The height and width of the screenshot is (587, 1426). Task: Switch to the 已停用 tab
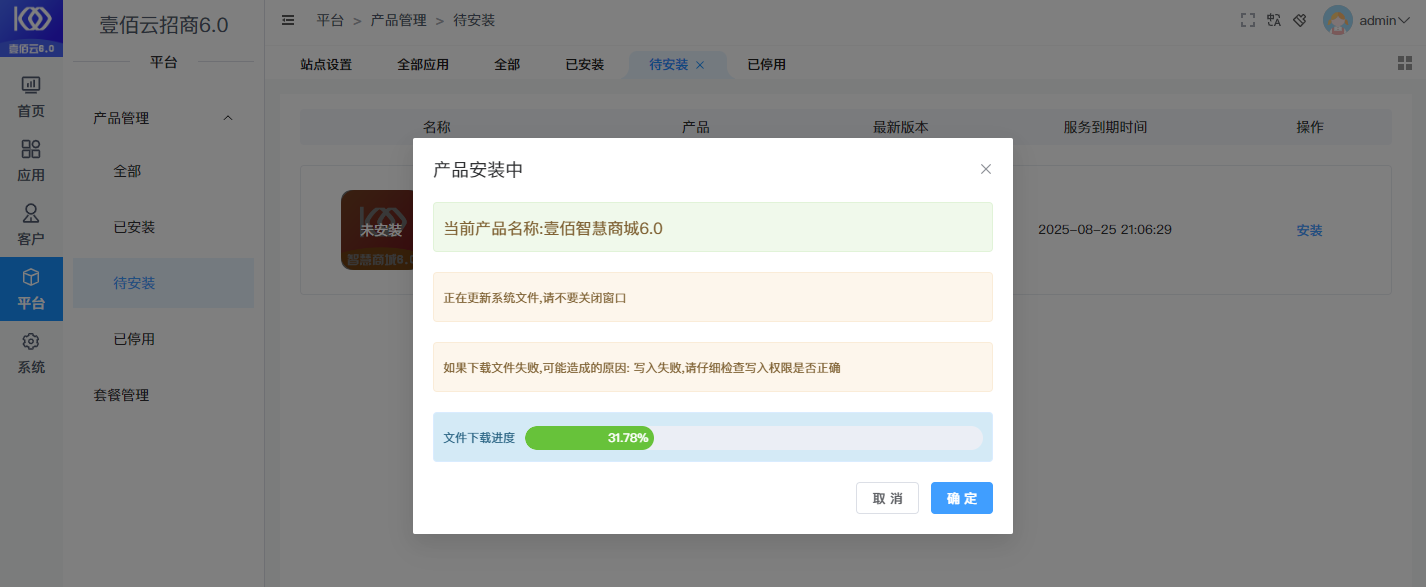767,64
